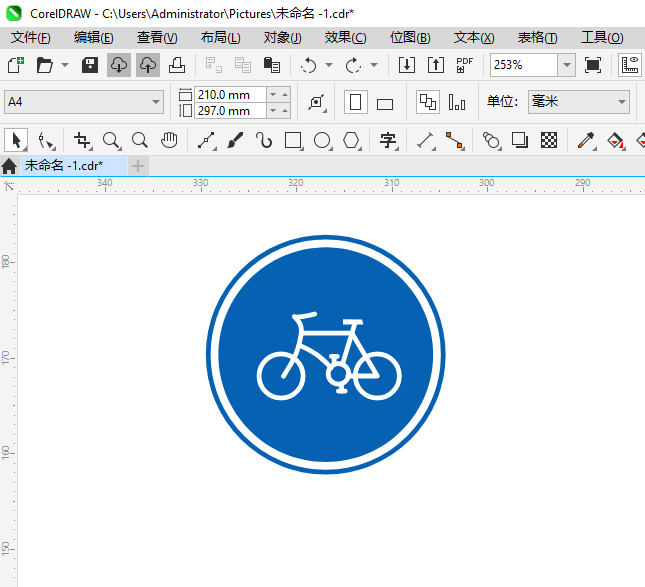Image resolution: width=645 pixels, height=587 pixels.
Task: Click the Import icon
Action: (407, 65)
